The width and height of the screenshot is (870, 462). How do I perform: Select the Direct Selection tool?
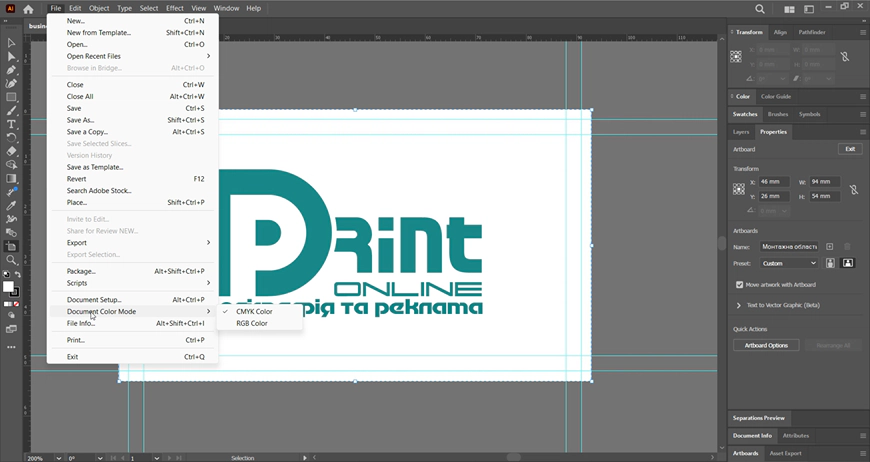(11, 57)
